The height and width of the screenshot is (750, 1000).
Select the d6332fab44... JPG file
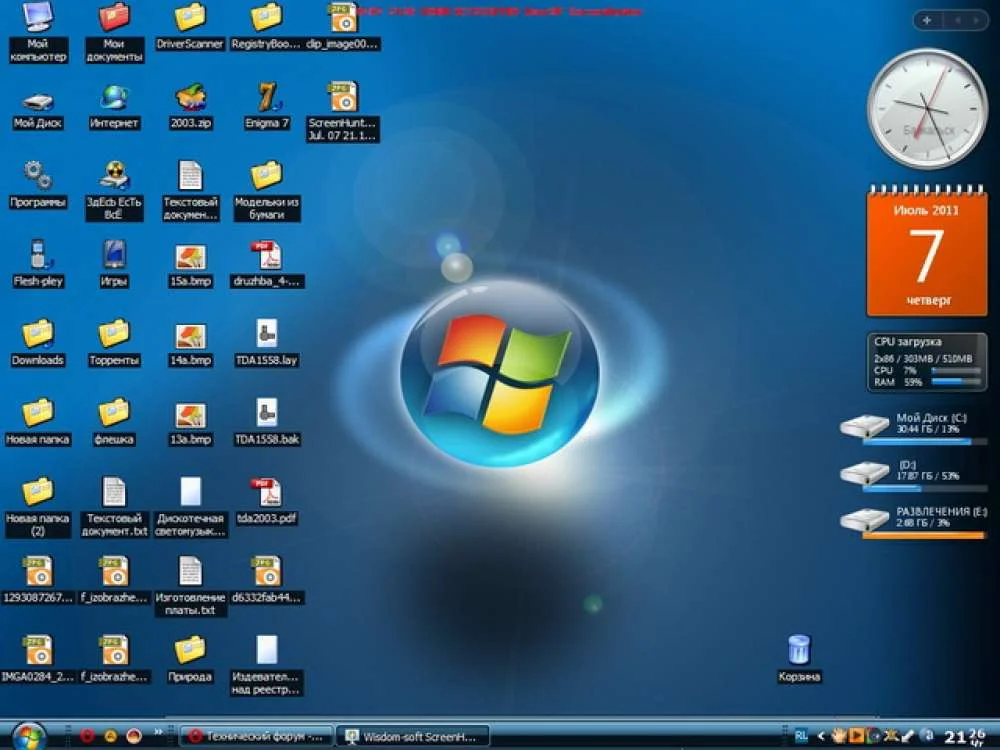(x=267, y=580)
